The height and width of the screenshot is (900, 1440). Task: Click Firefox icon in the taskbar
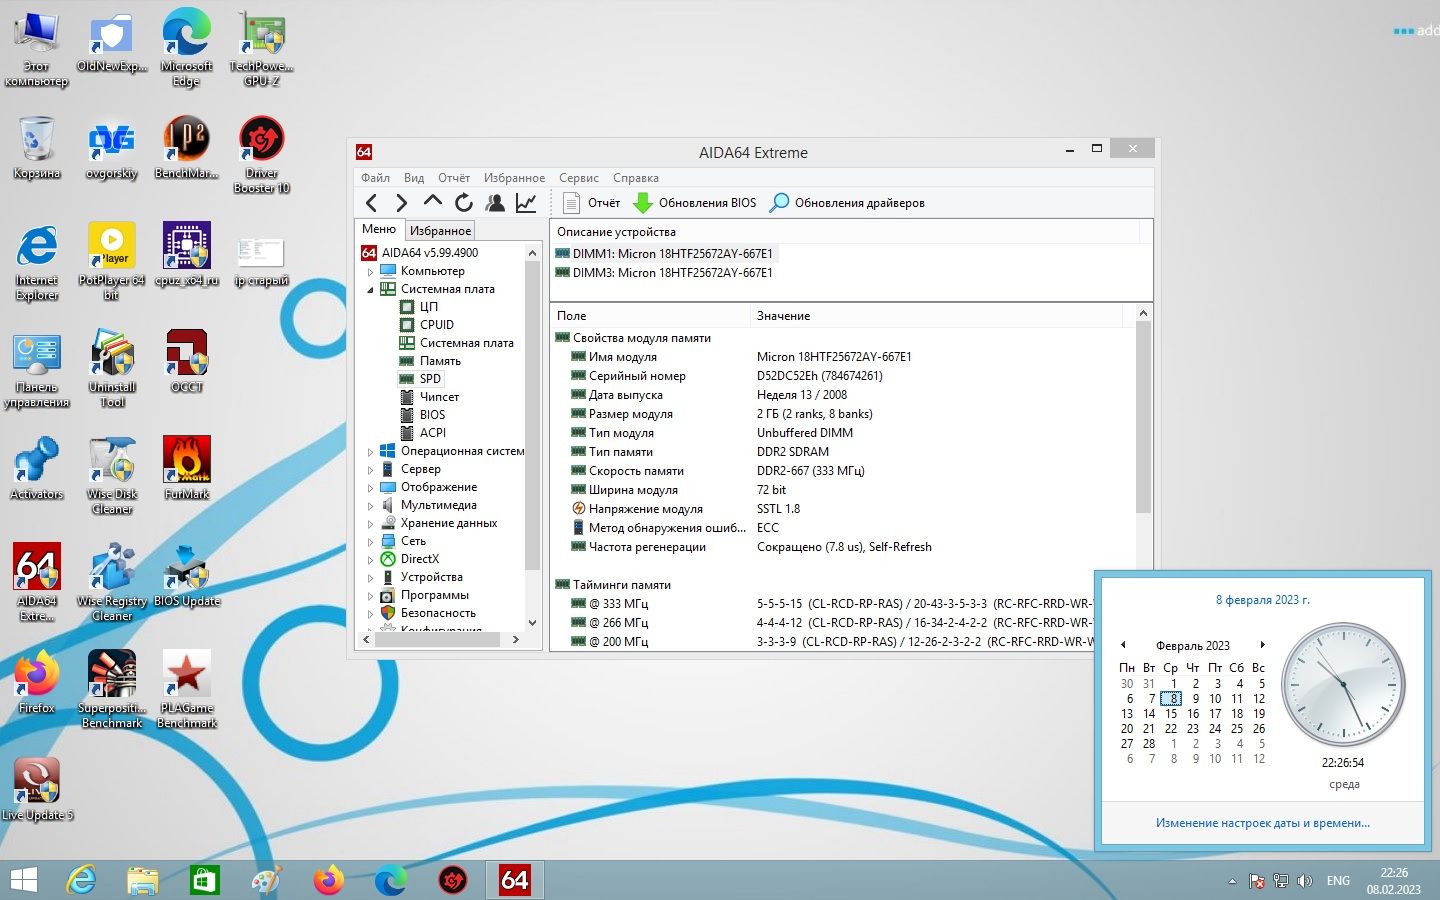coord(328,880)
